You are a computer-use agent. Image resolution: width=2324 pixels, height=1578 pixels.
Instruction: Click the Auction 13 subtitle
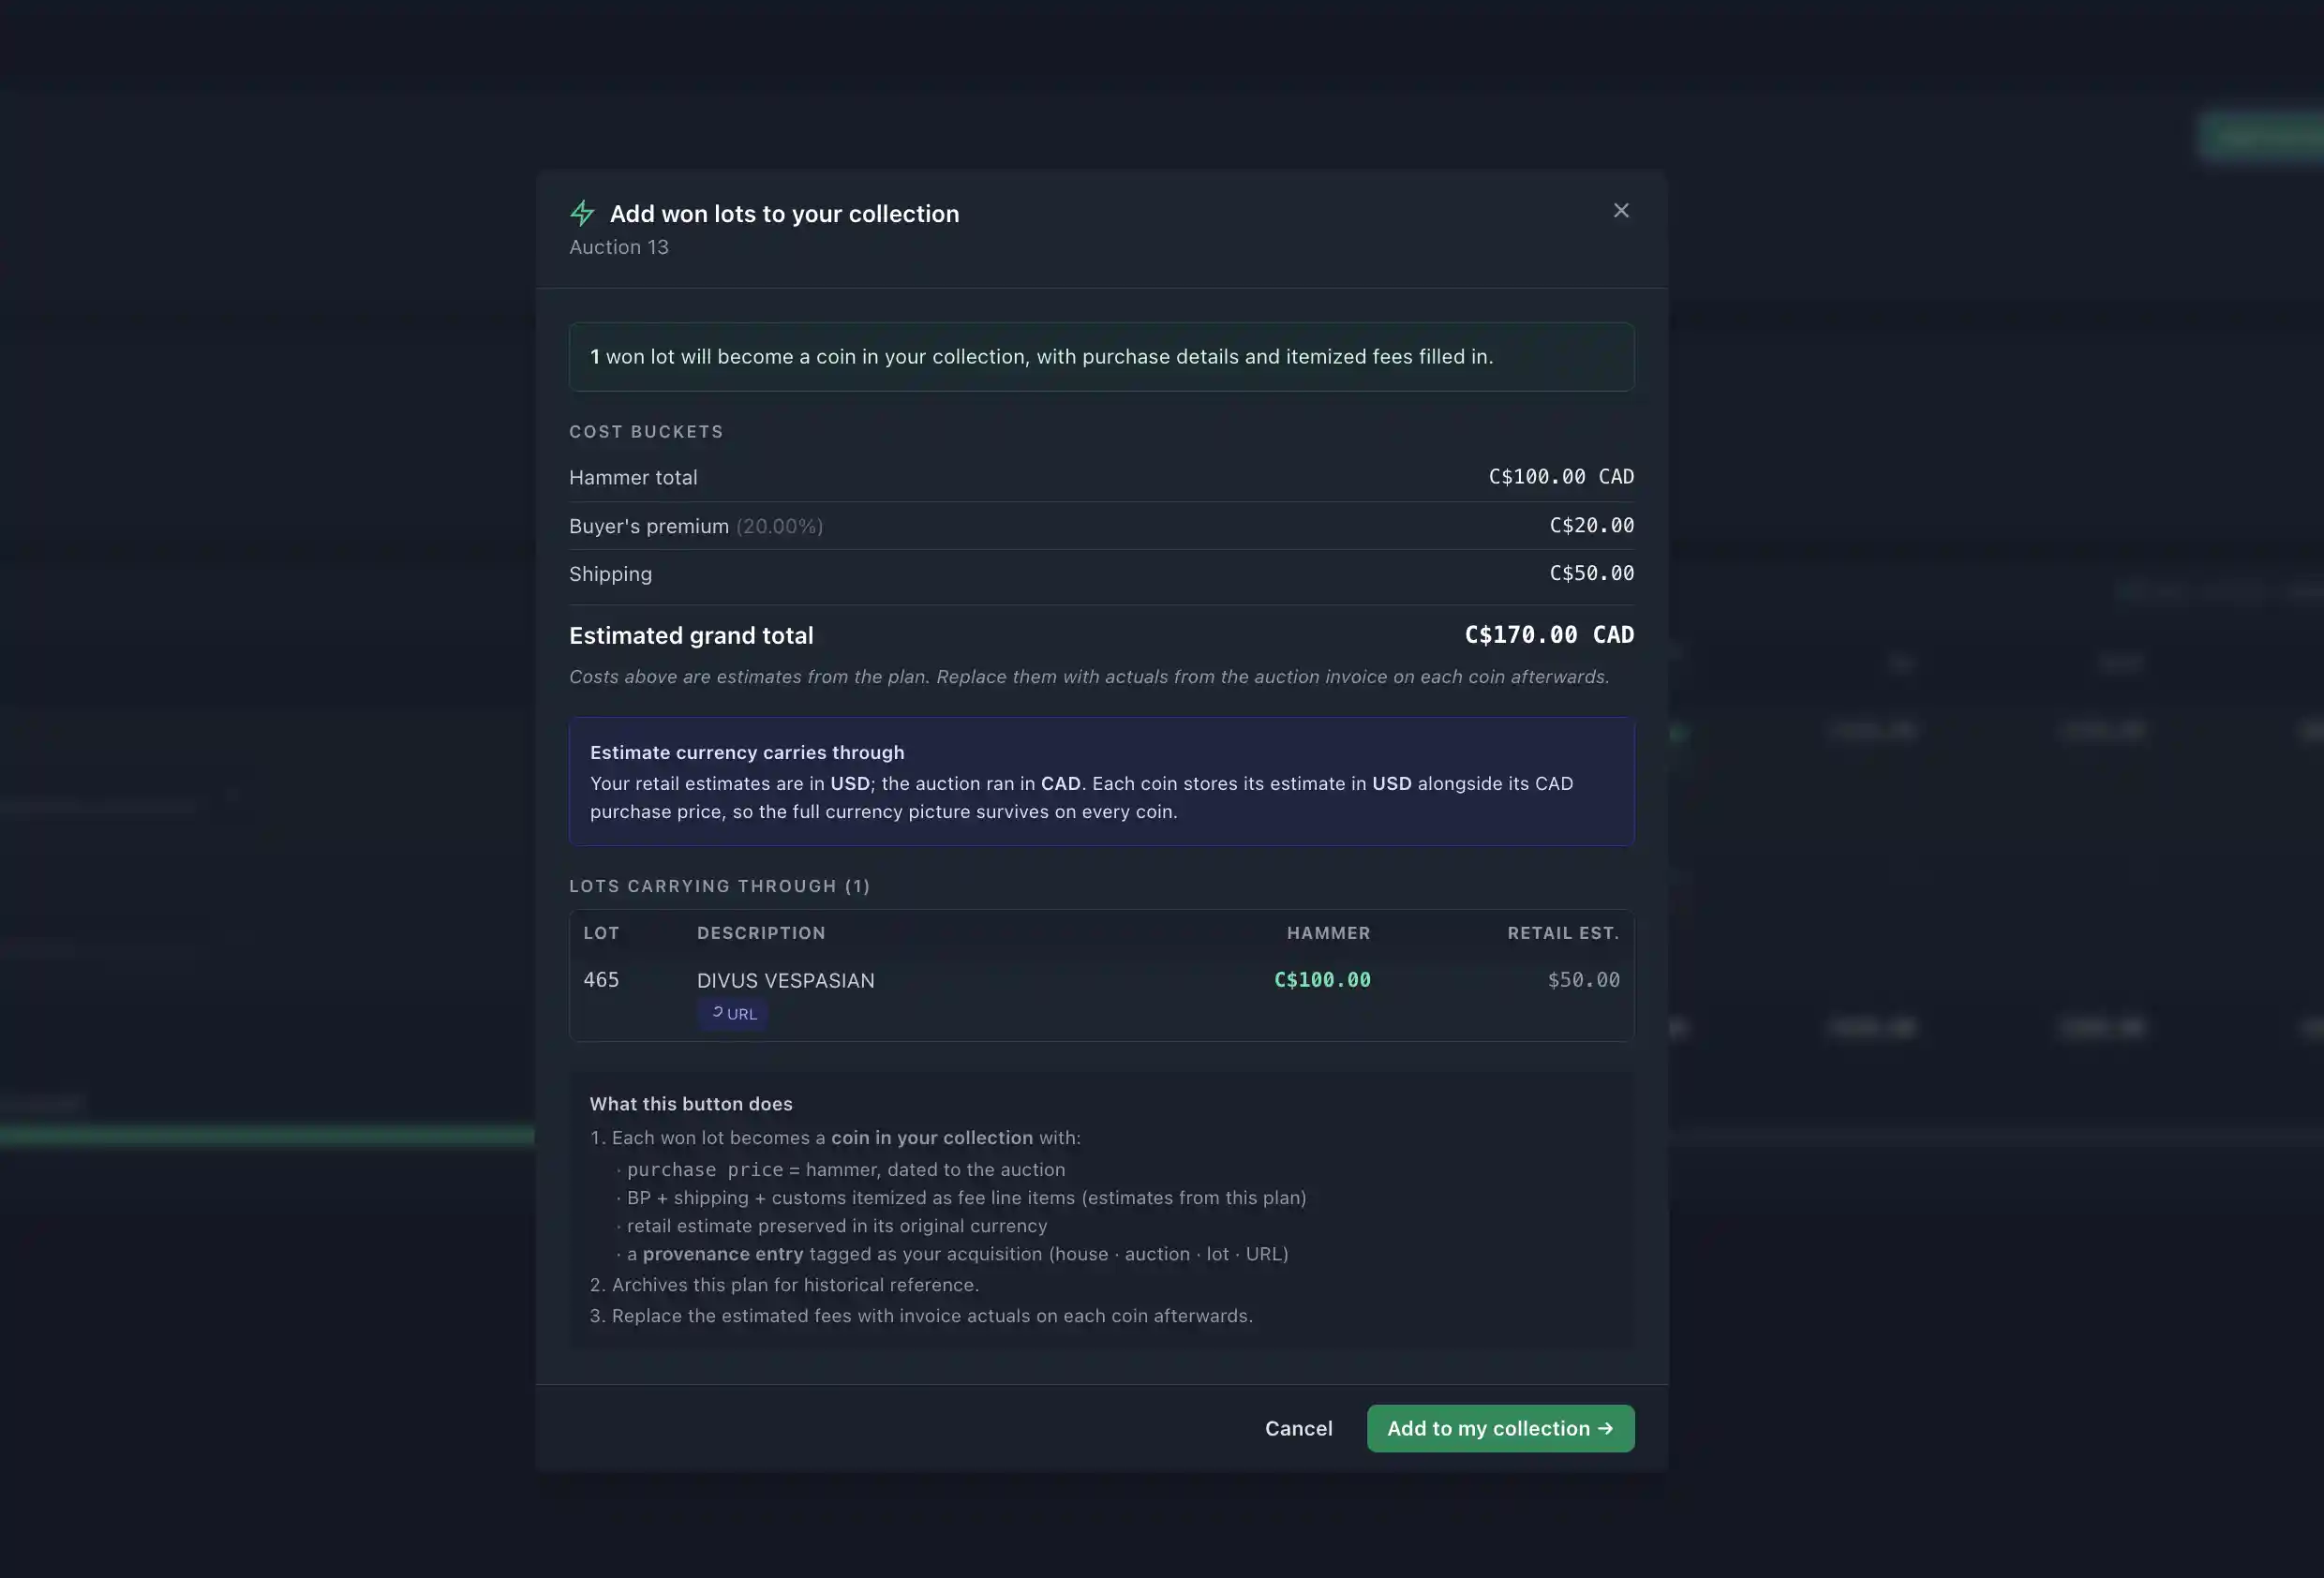point(619,247)
